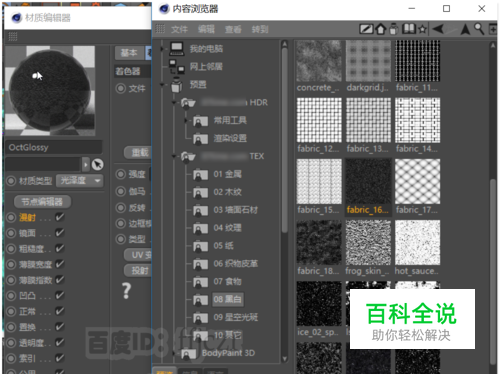Click the BodyPaint 3D folder icon
500x374 pixels.
click(x=188, y=354)
